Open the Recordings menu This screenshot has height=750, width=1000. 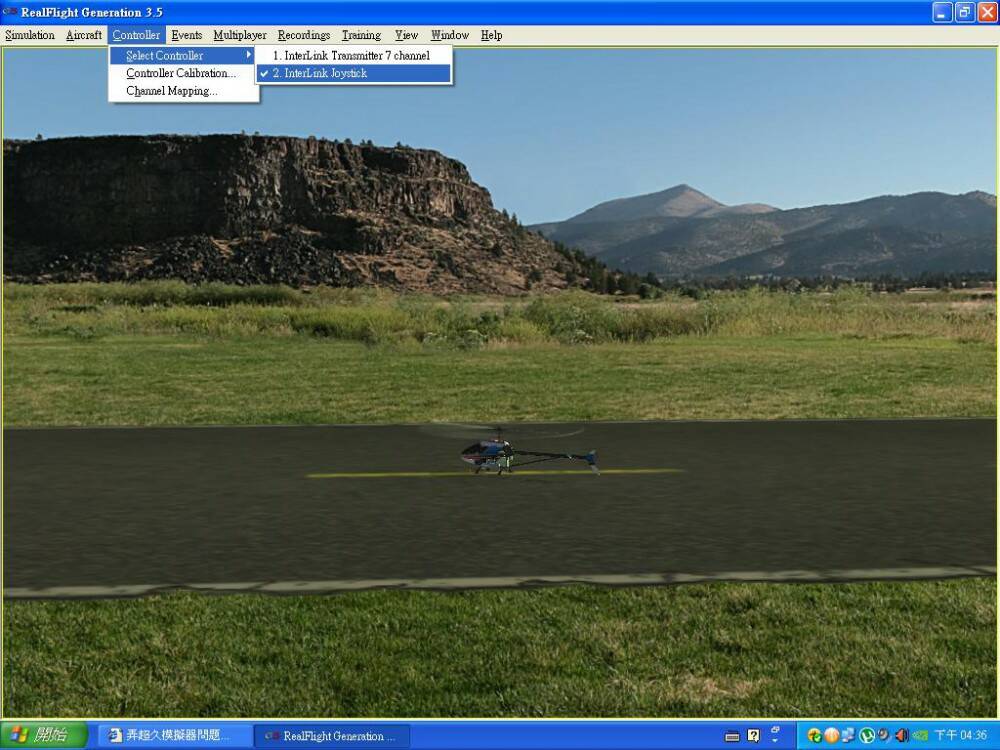[x=304, y=35]
